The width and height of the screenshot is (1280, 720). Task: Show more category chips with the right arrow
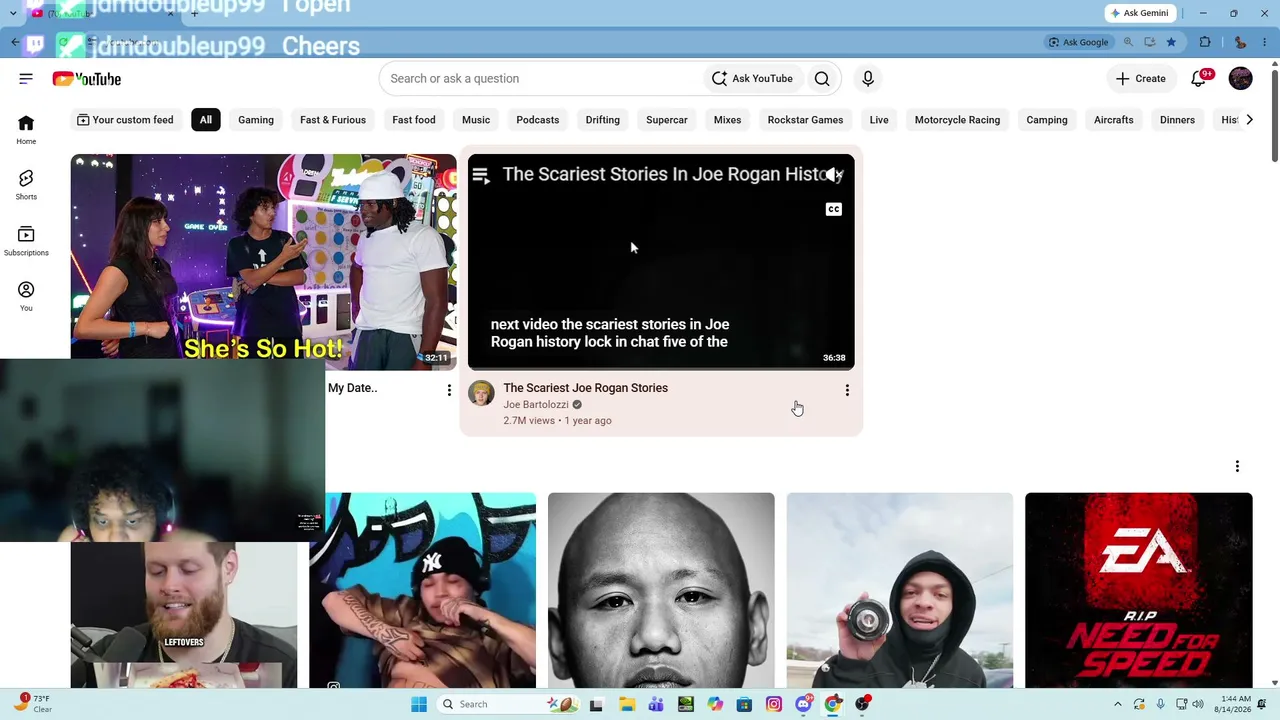click(x=1249, y=120)
